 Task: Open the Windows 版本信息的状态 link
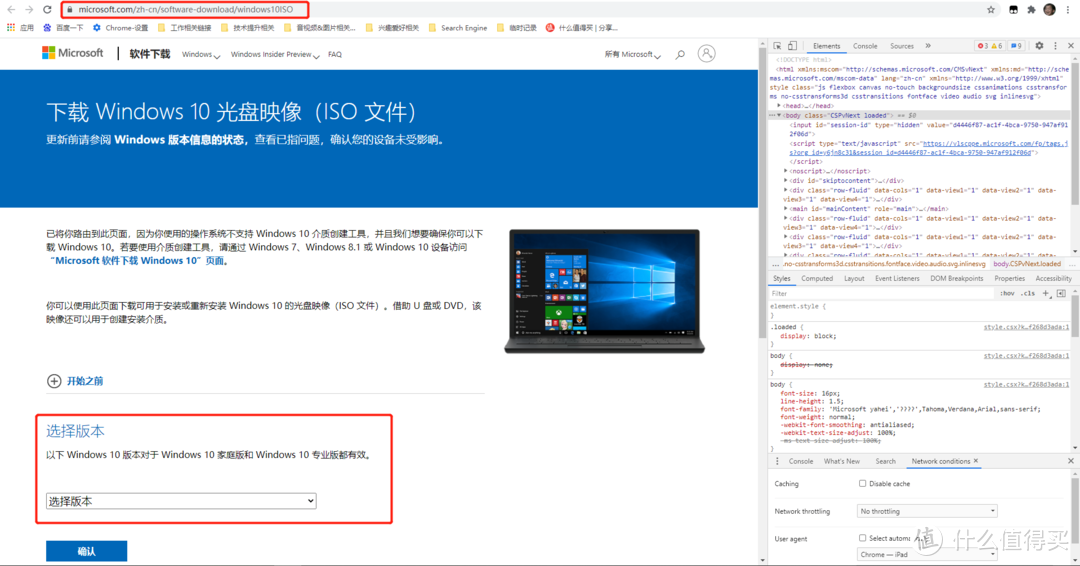pos(179,140)
